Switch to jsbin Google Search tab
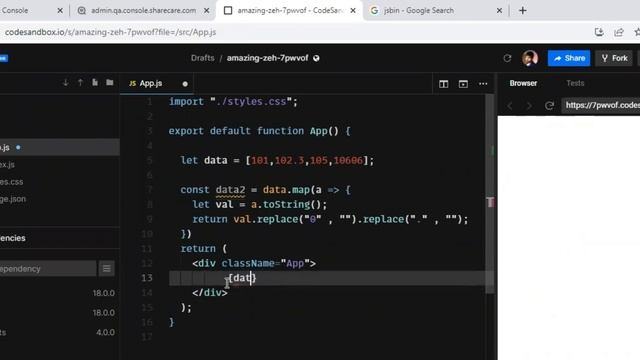Image resolution: width=640 pixels, height=360 pixels. tap(418, 11)
